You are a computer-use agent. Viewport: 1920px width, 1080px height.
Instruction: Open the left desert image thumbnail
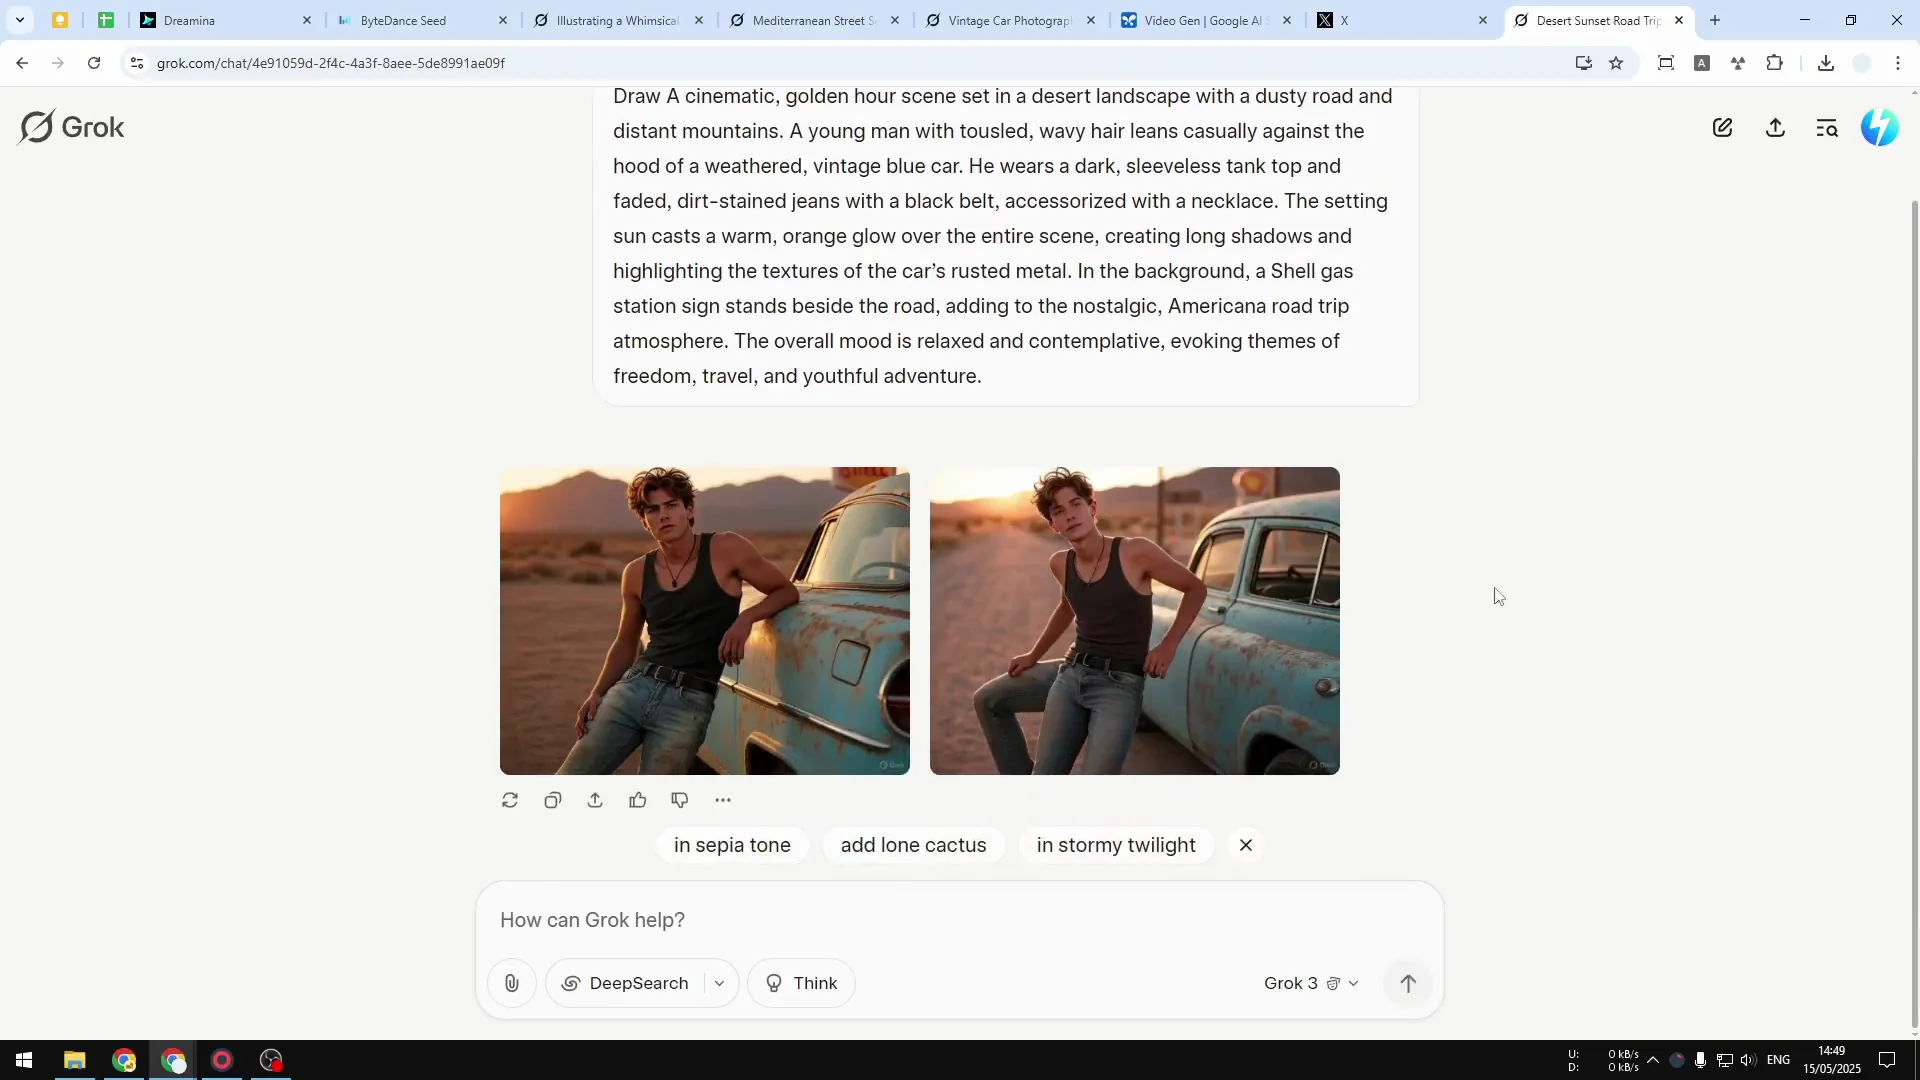[x=705, y=620]
